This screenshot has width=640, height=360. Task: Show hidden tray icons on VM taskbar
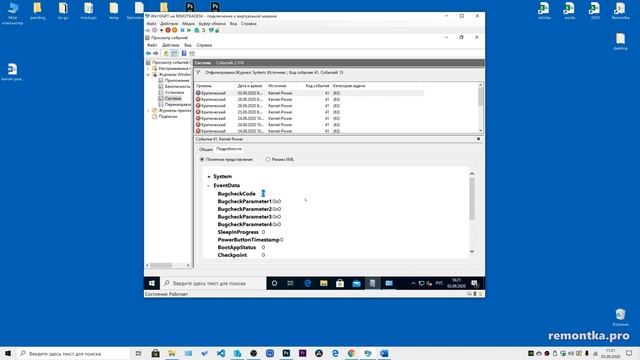coord(413,283)
